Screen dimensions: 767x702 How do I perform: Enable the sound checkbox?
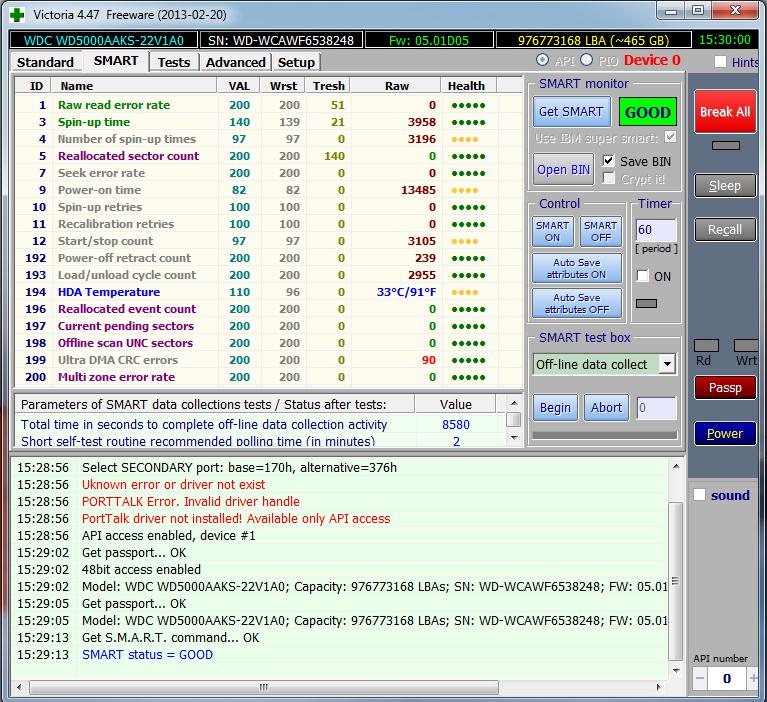(699, 495)
